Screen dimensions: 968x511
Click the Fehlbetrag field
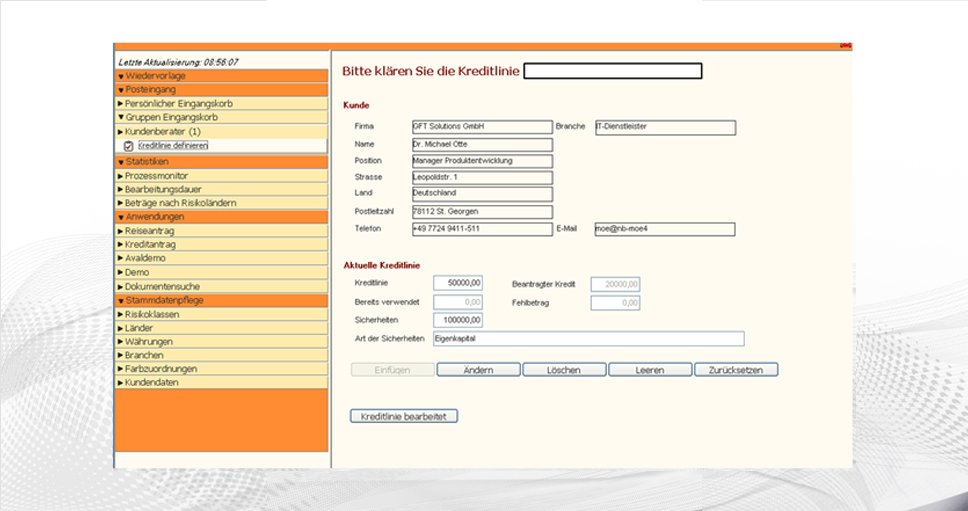point(615,303)
